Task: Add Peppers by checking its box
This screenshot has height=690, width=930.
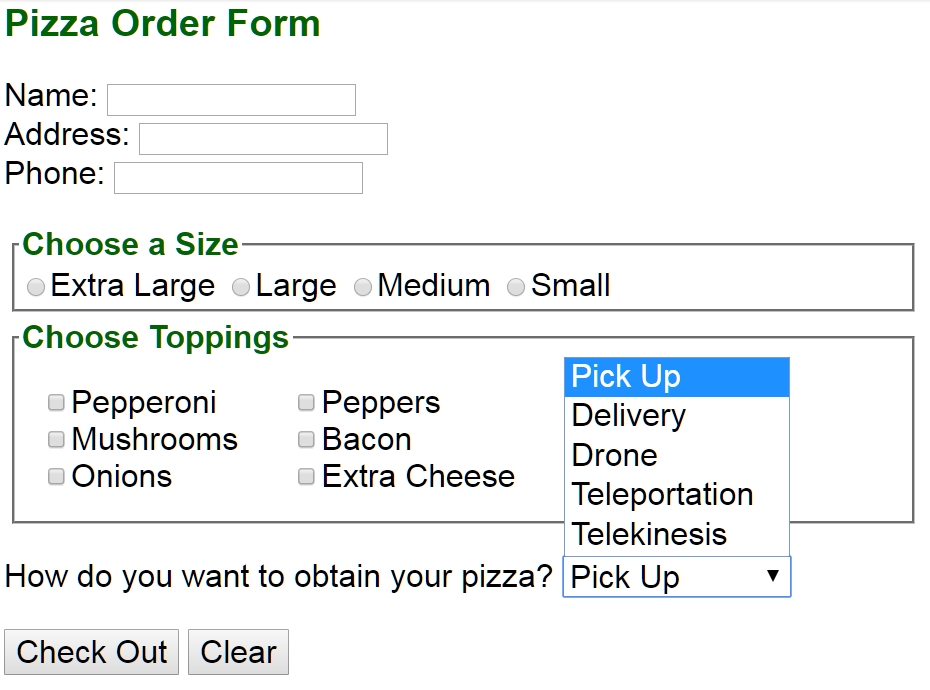Action: 307,403
